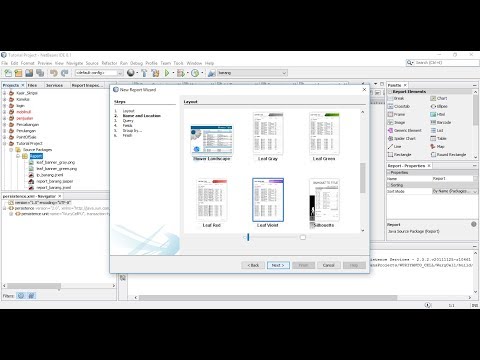Toggle the second Navigator filter button
Screen dimensions: 480x360
[x=32, y=295]
